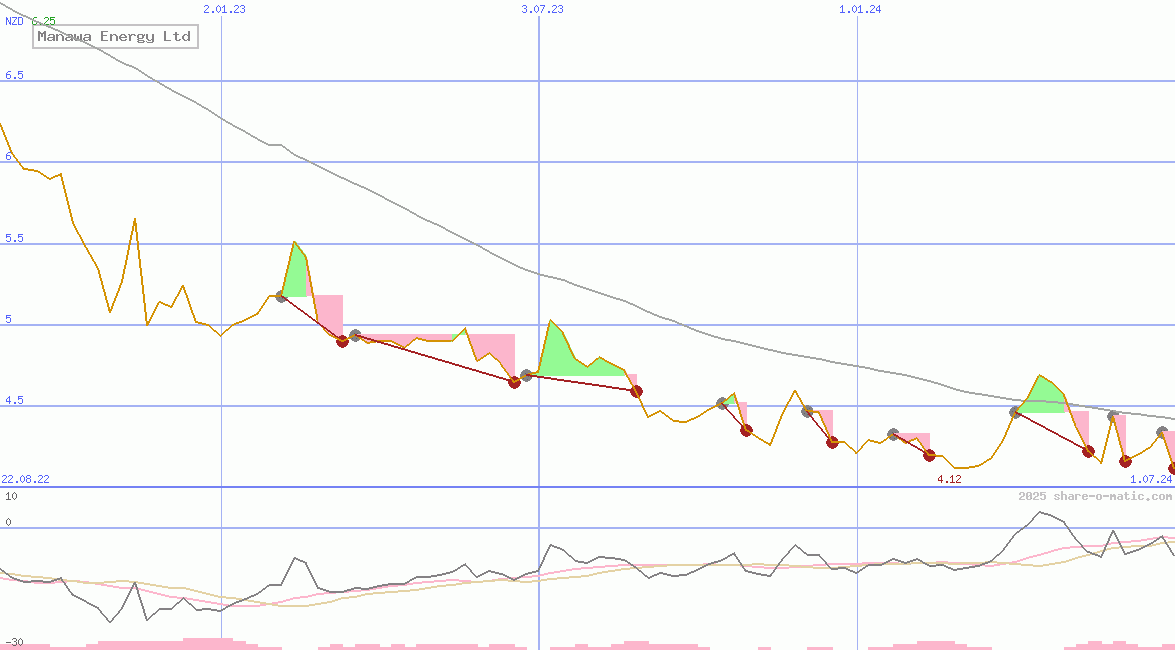Select the NZD currency label
Image resolution: width=1175 pixels, height=650 pixels.
14,21
